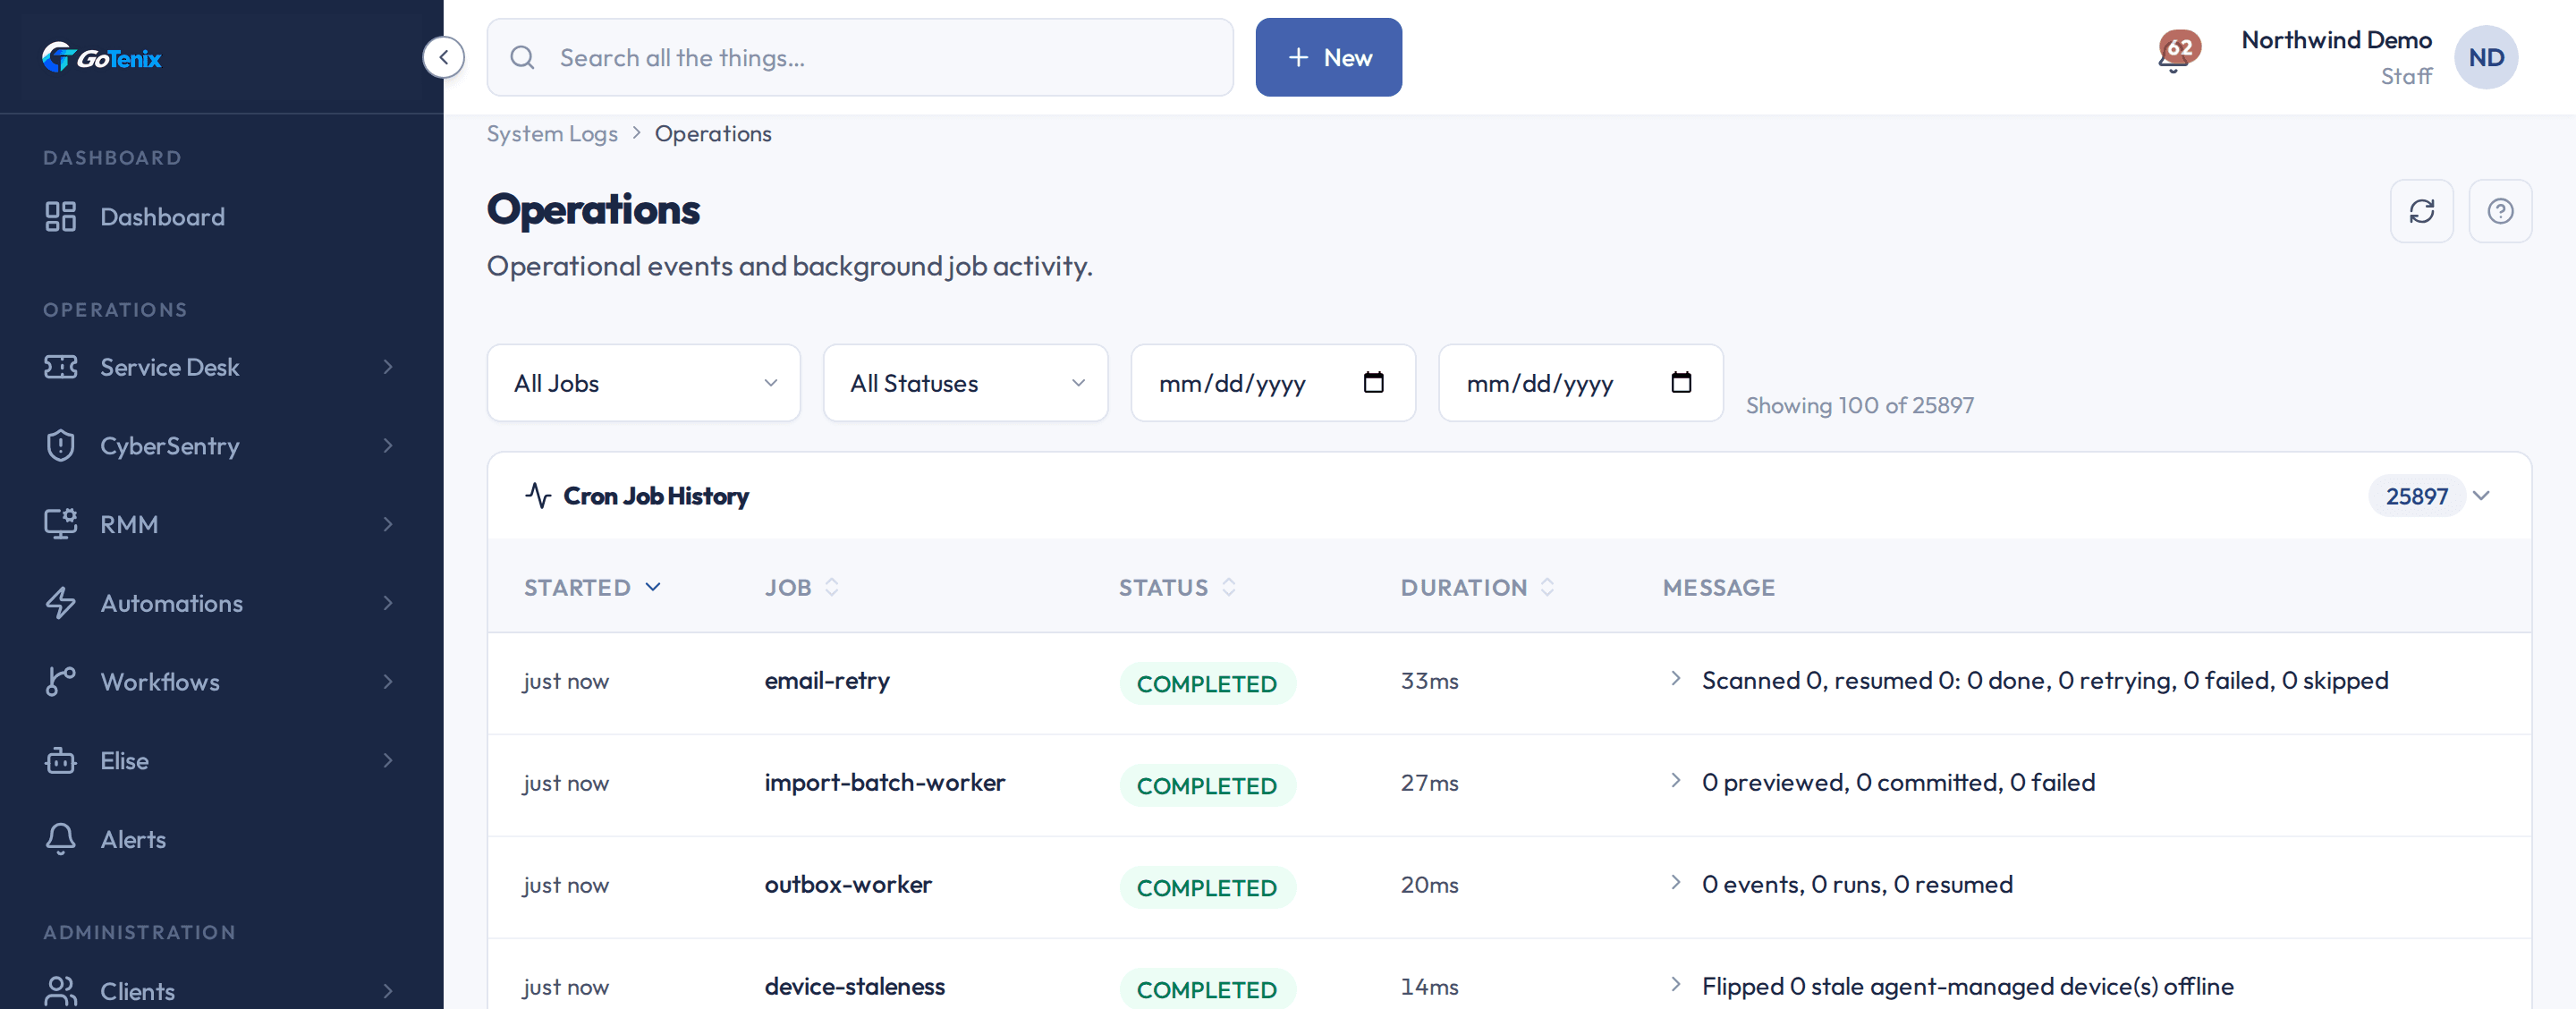Click the Workflows branch icon

pos(60,681)
